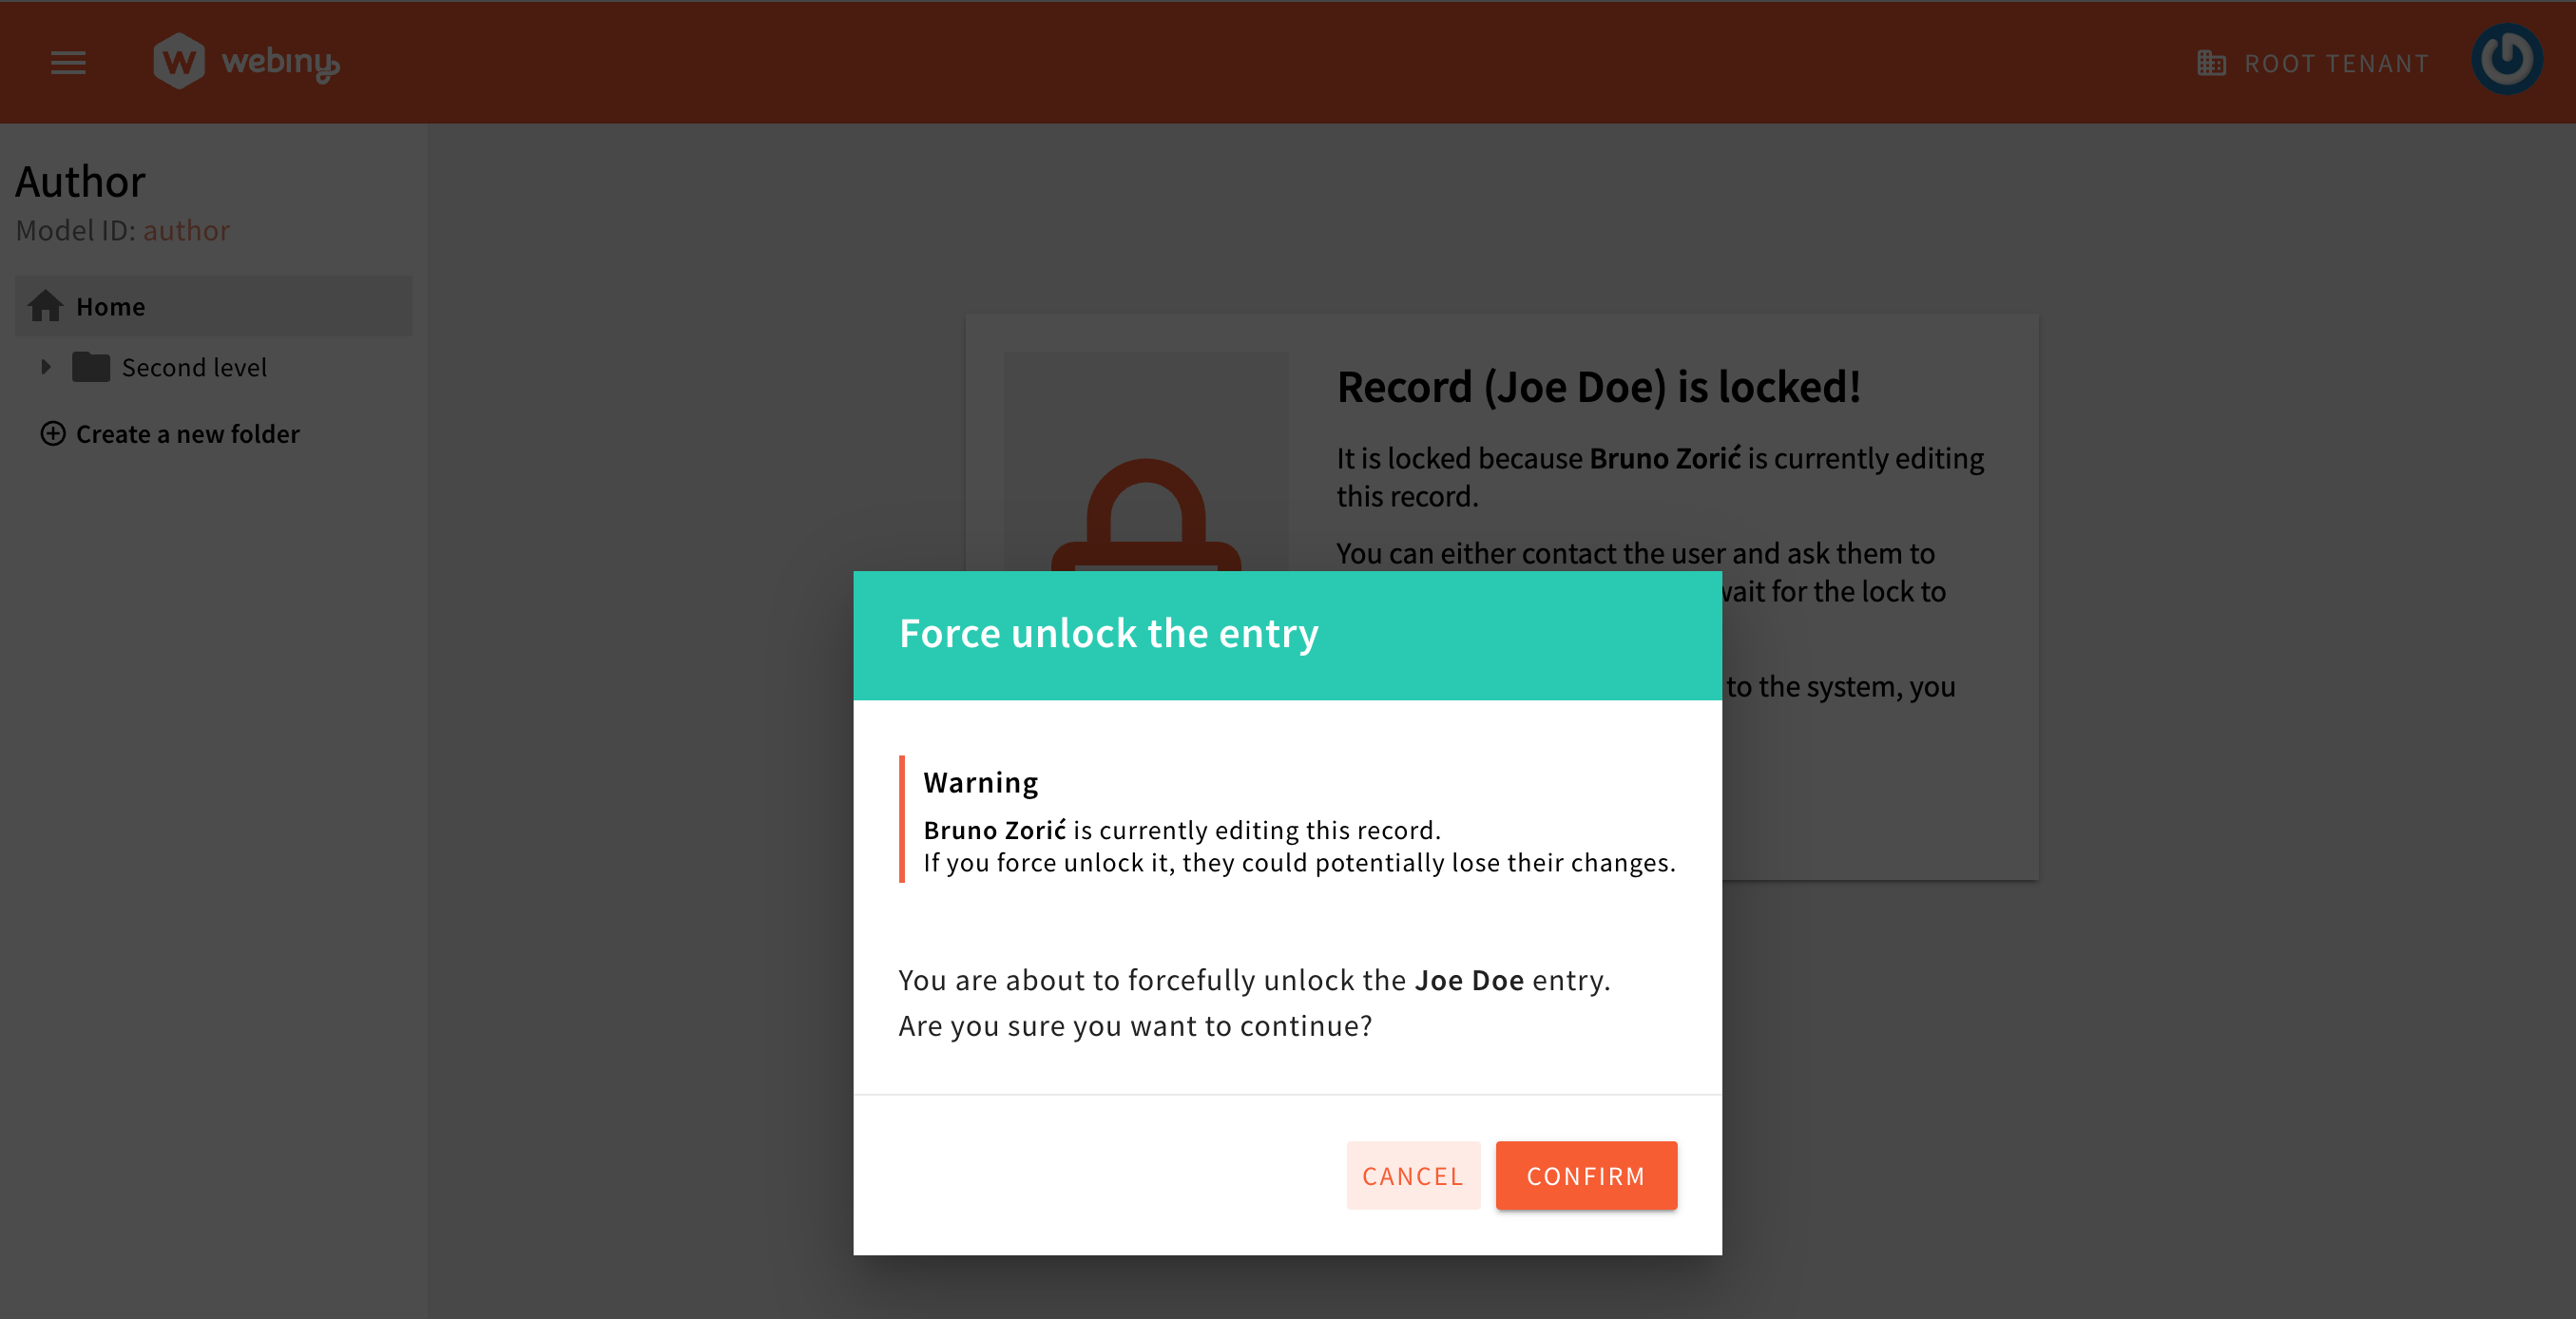Click the hamburger menu icon
The height and width of the screenshot is (1319, 2576).
coord(69,63)
